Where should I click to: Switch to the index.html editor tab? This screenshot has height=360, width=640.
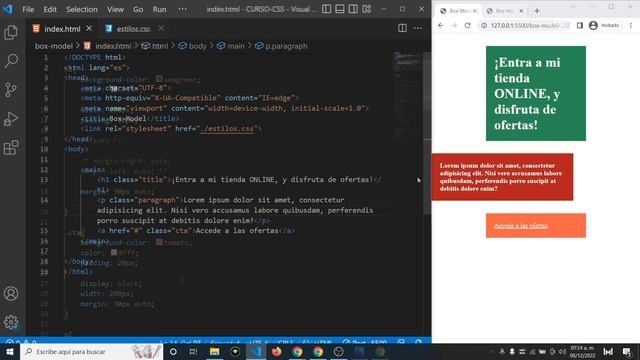pyautogui.click(x=62, y=29)
